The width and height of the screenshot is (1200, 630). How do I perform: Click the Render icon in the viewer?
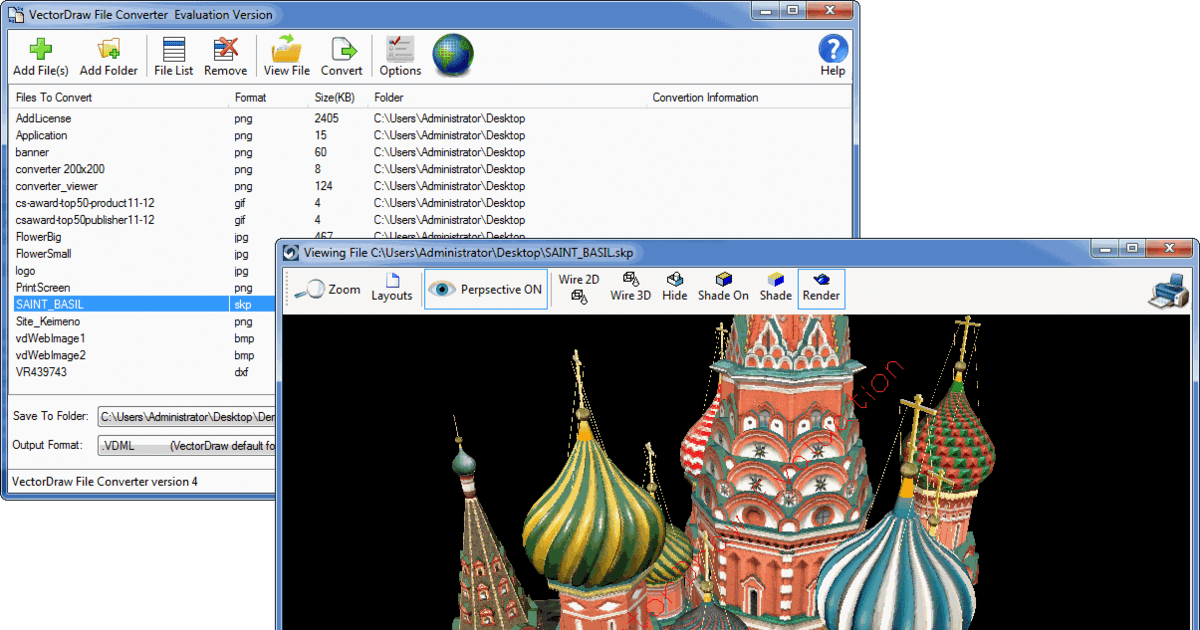(x=820, y=288)
